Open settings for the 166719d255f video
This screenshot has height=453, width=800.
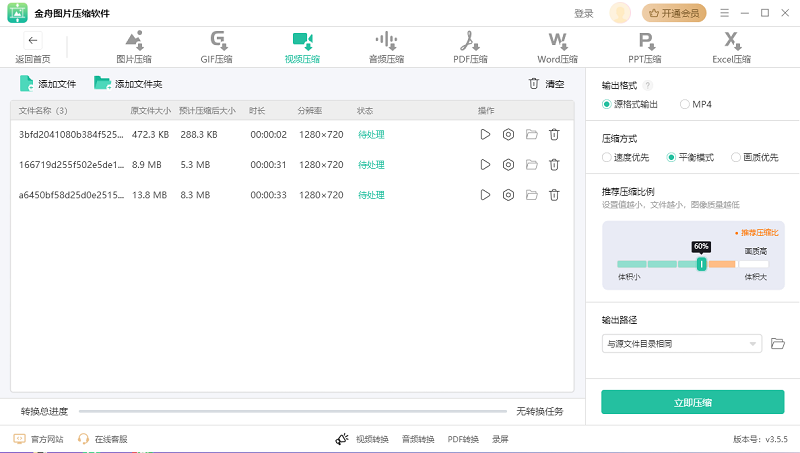tap(508, 165)
